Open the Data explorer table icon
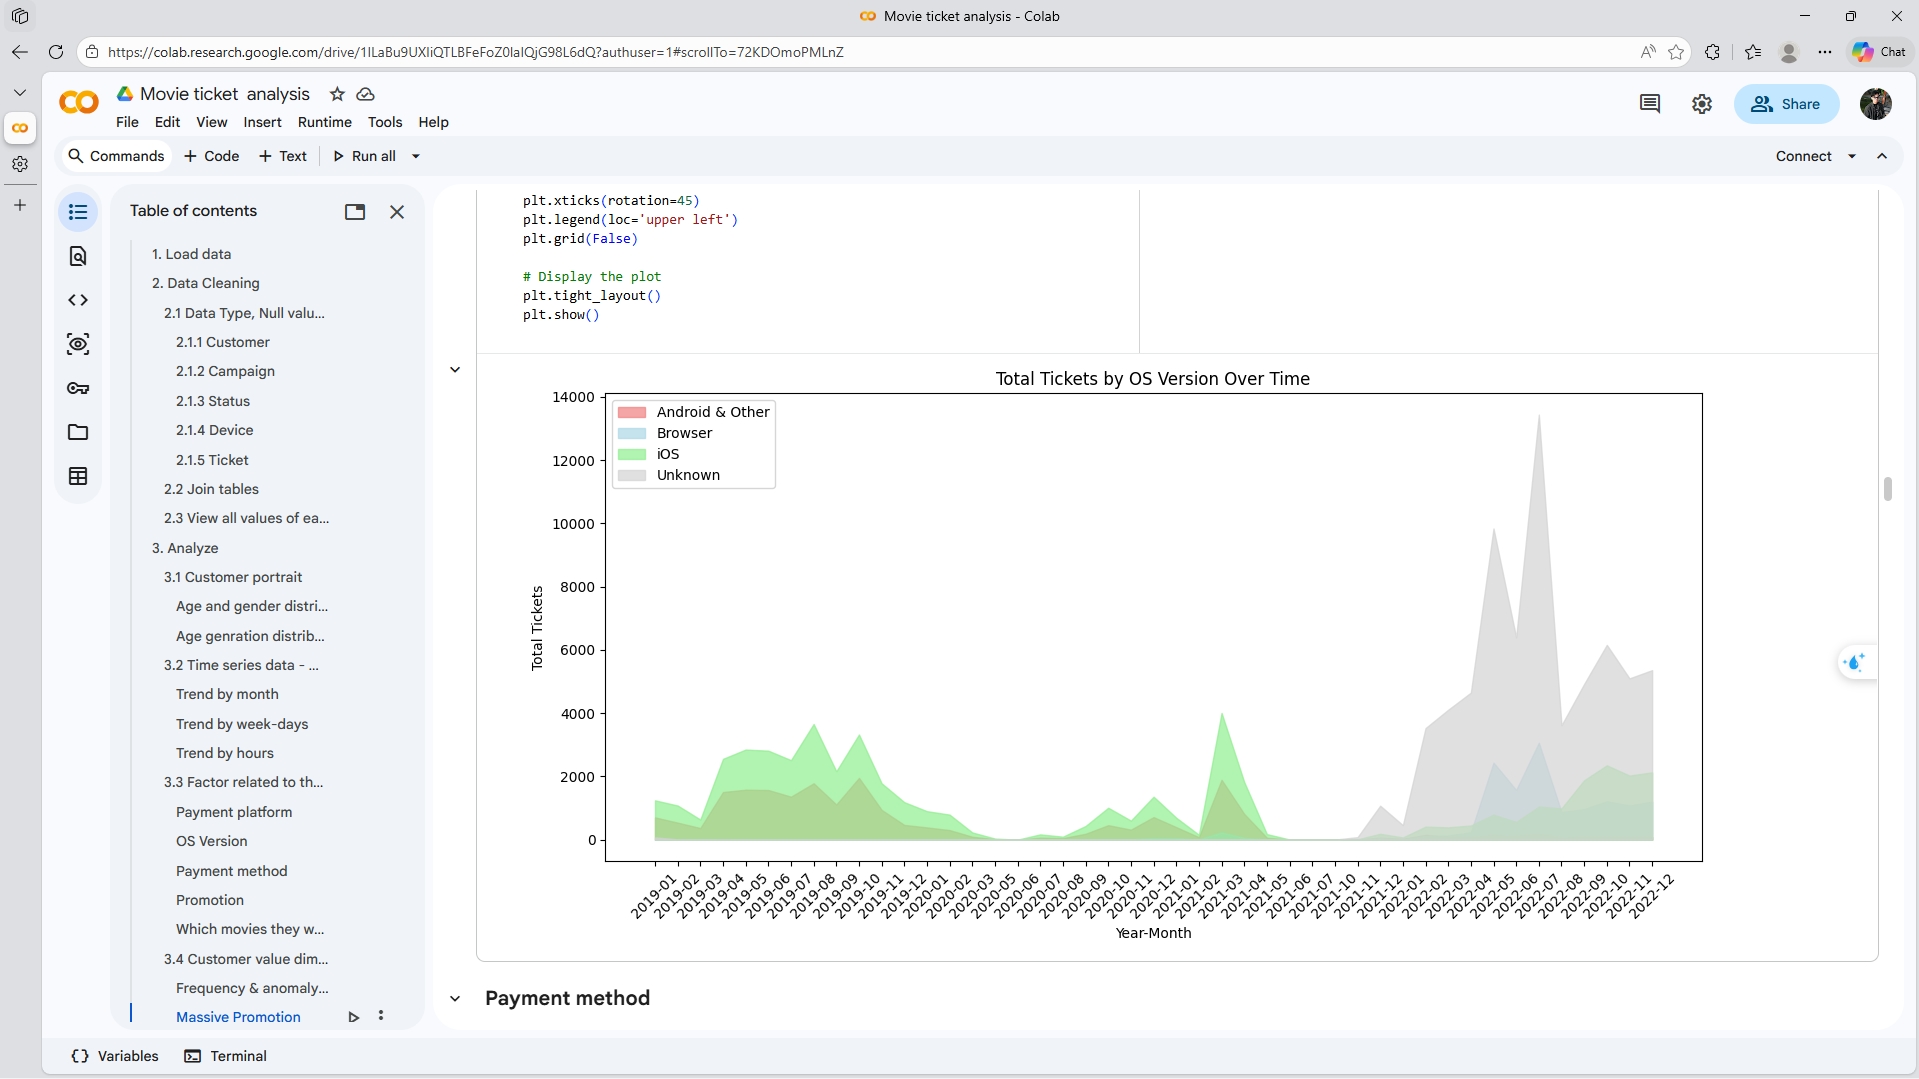 (x=78, y=476)
